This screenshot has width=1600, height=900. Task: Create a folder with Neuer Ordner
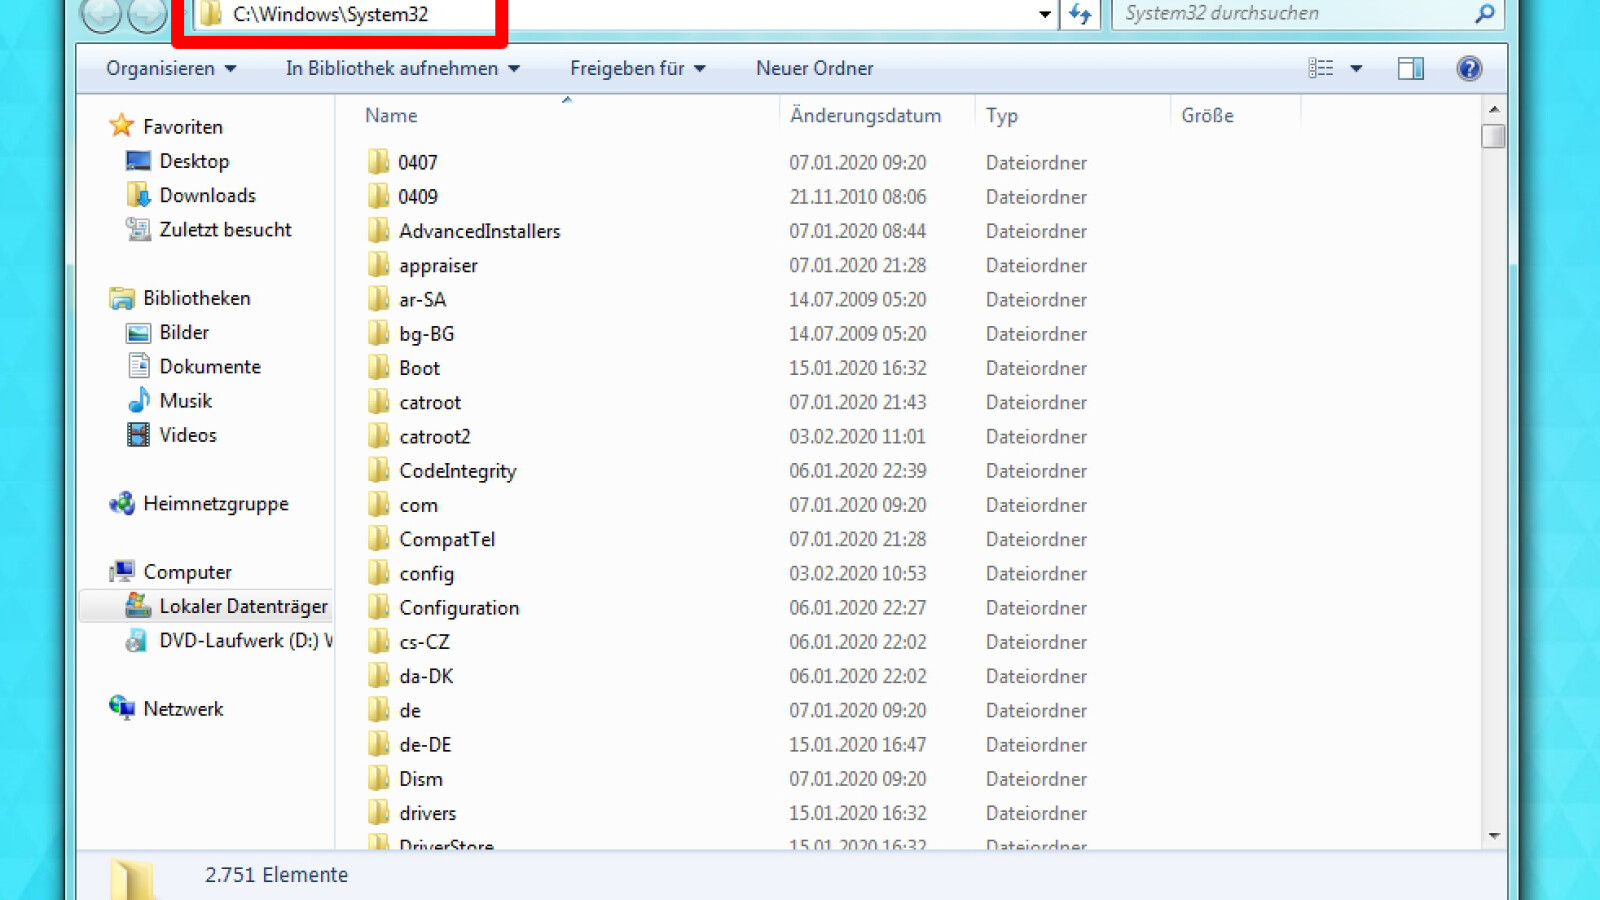813,68
